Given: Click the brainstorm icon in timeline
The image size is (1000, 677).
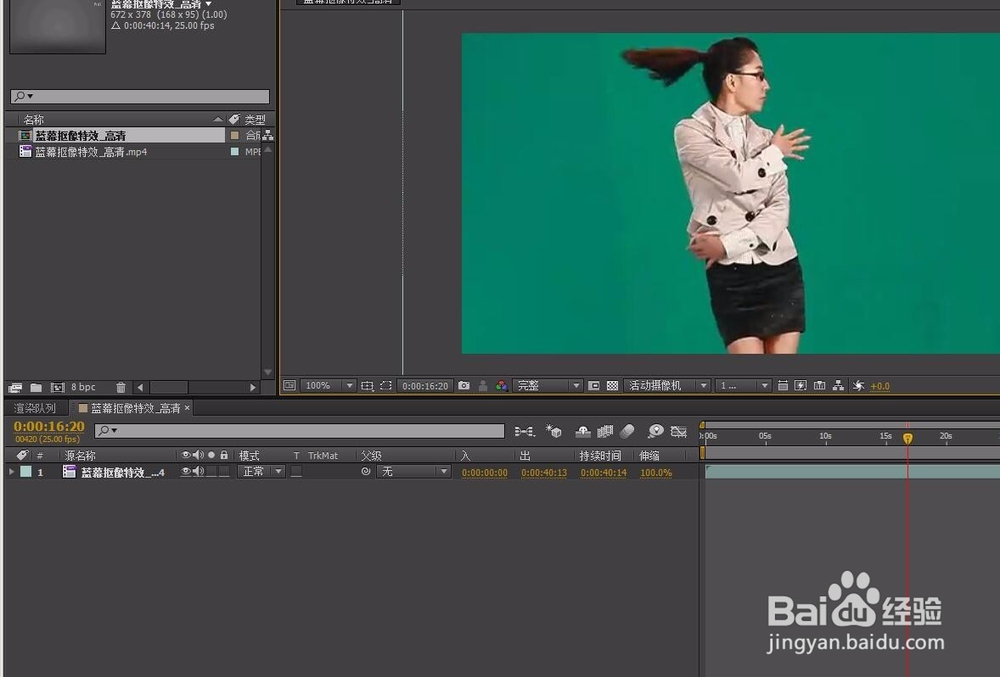Looking at the screenshot, I should [x=656, y=432].
